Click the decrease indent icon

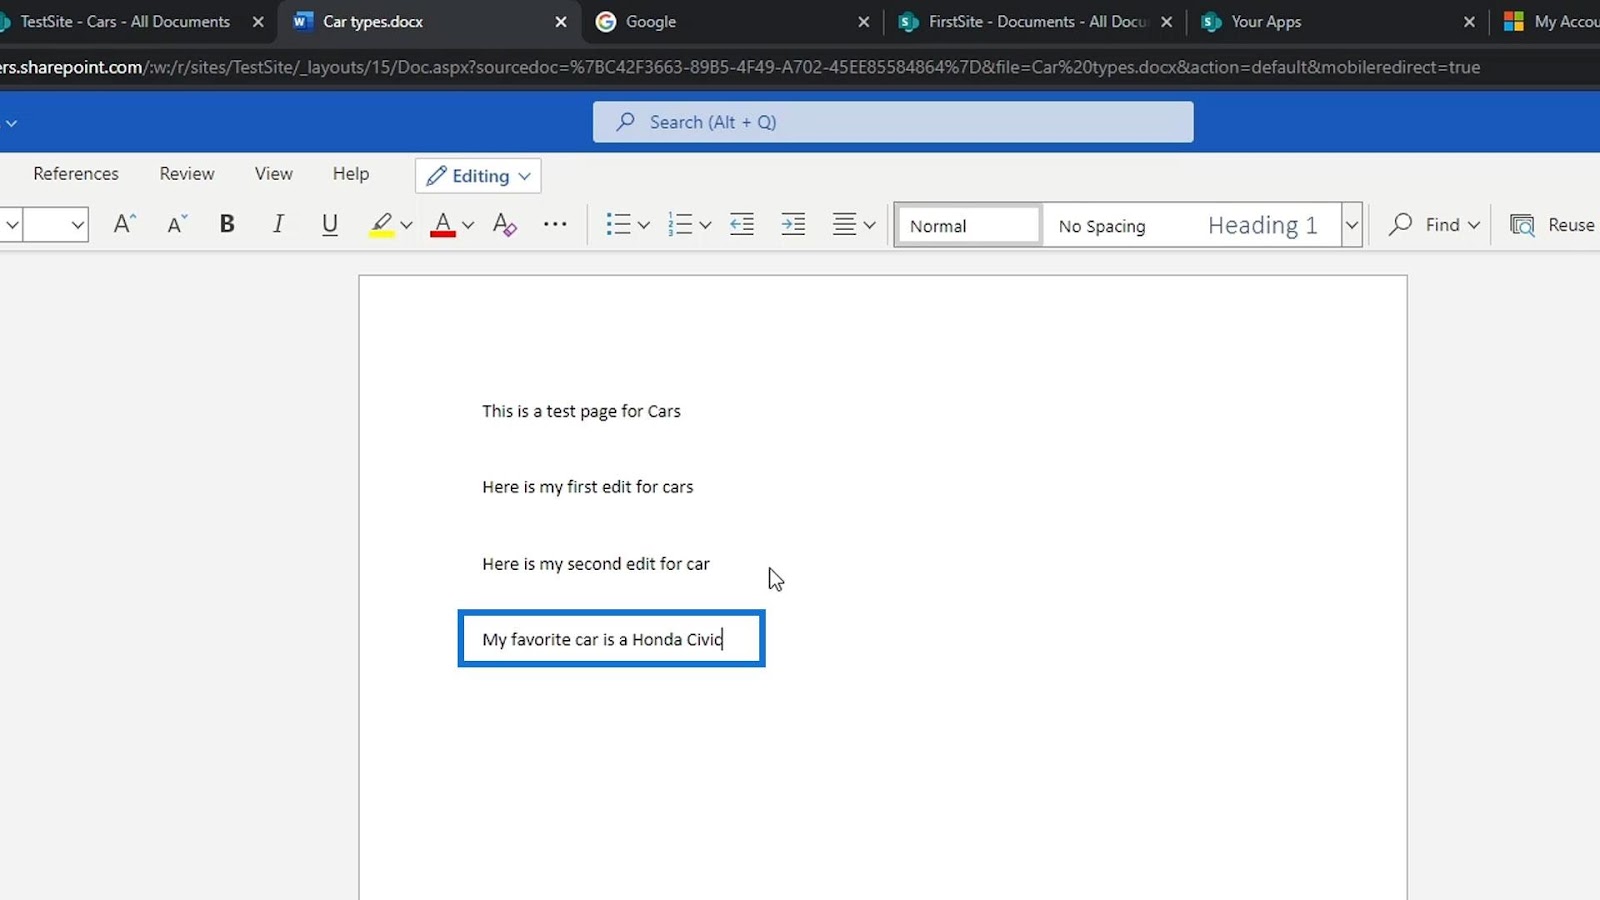coord(742,225)
